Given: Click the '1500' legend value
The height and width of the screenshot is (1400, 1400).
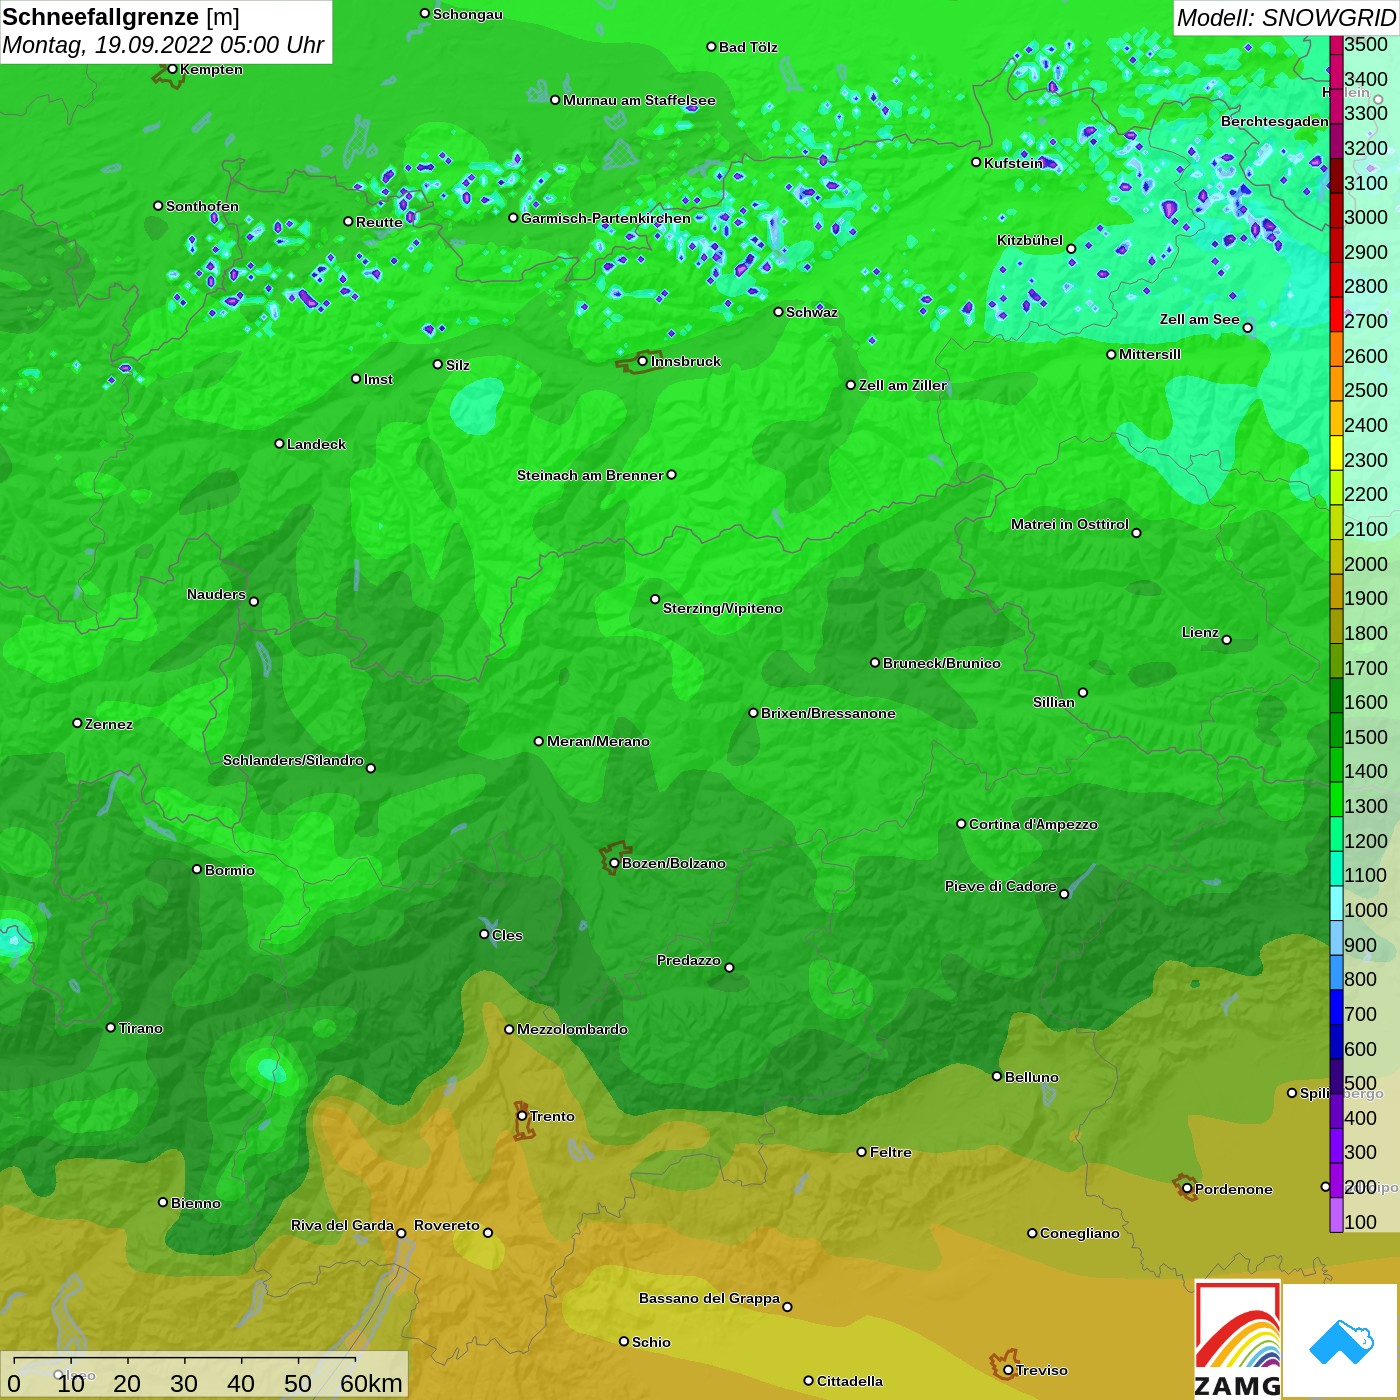Looking at the screenshot, I should tap(1366, 737).
